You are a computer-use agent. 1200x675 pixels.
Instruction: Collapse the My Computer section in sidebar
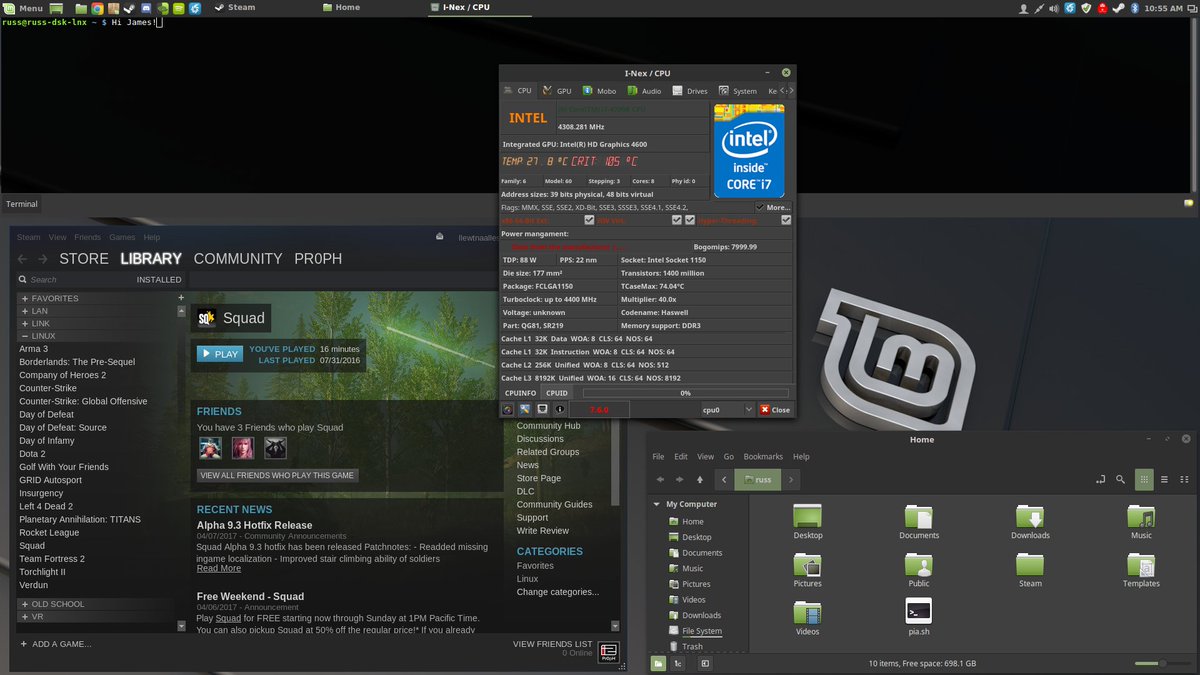657,504
